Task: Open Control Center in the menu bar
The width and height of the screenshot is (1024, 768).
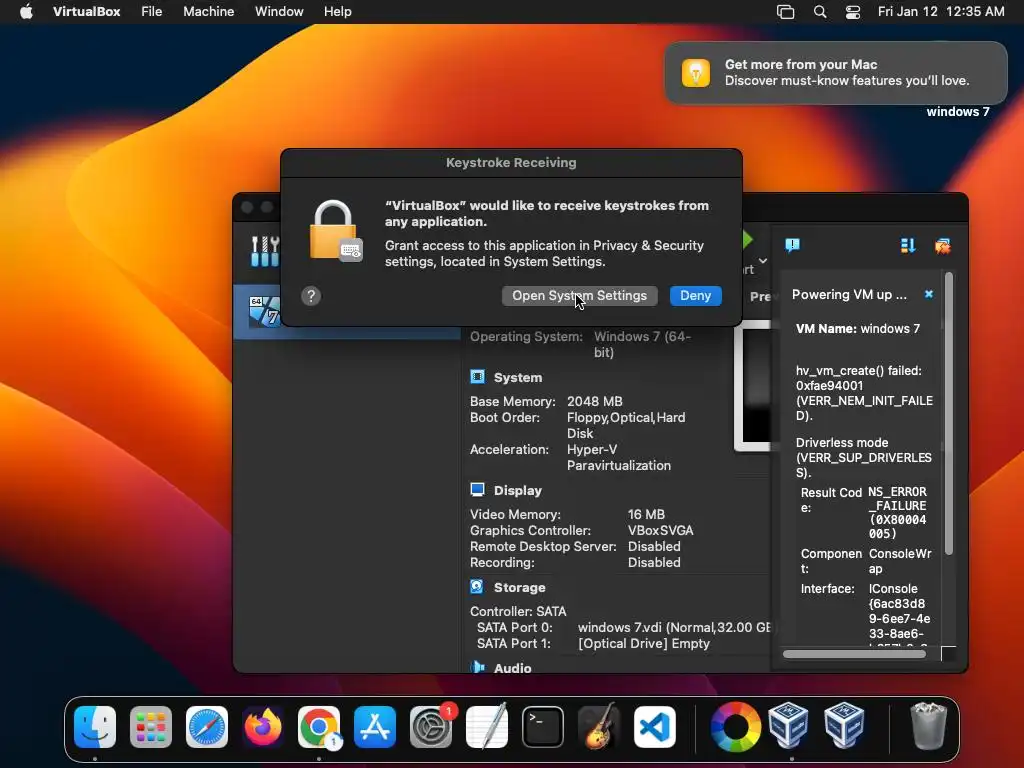Action: [852, 12]
